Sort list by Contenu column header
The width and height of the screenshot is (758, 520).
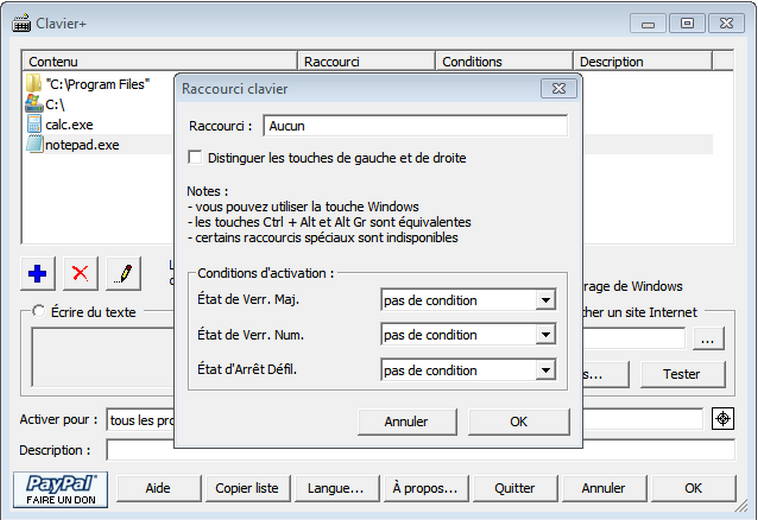coord(160,62)
